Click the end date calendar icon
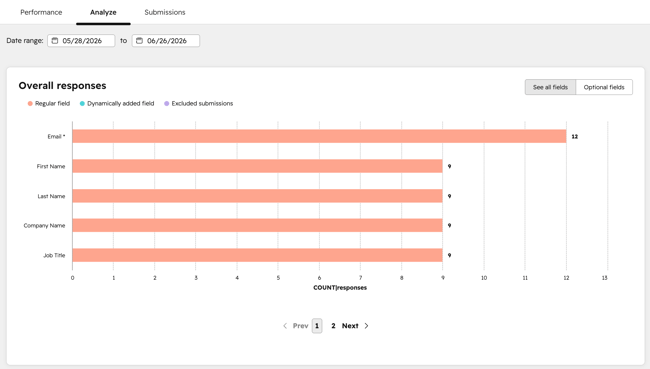The width and height of the screenshot is (650, 369). (139, 41)
